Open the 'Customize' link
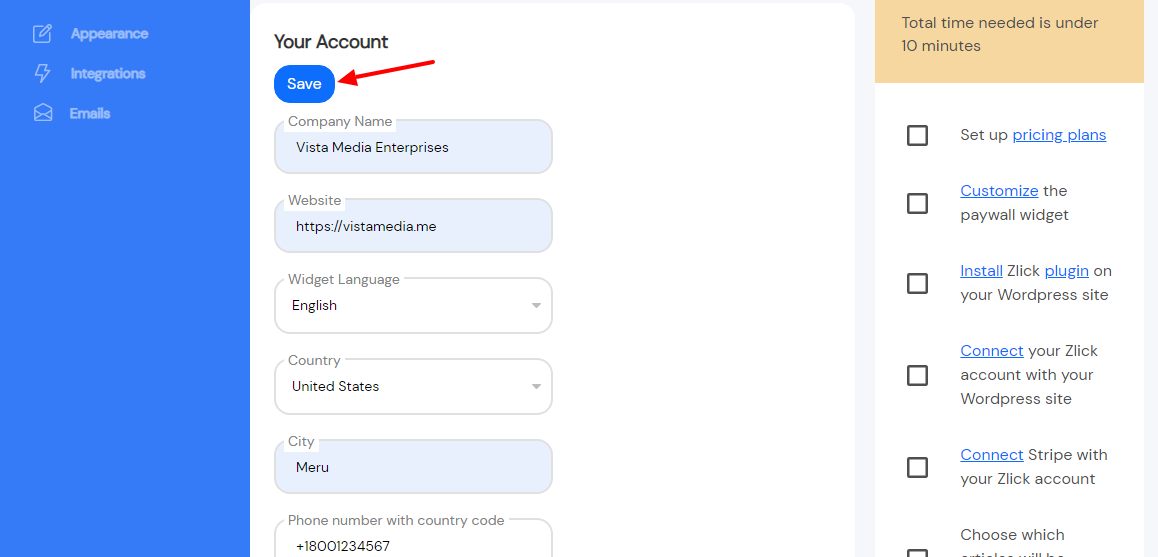This screenshot has width=1158, height=557. coord(999,191)
